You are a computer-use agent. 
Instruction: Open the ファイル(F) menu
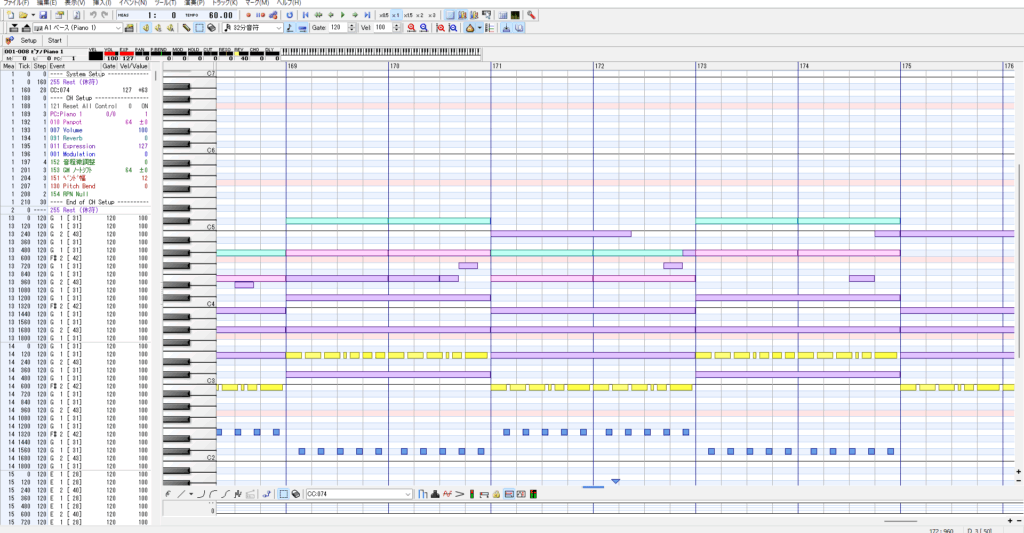click(x=16, y=3)
